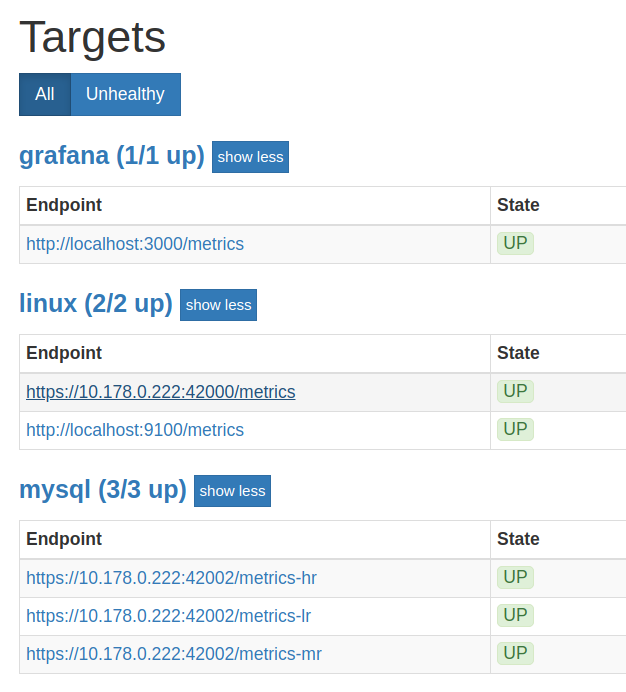
Task: Click the UP badge for localhost:9100
Action: 515,429
